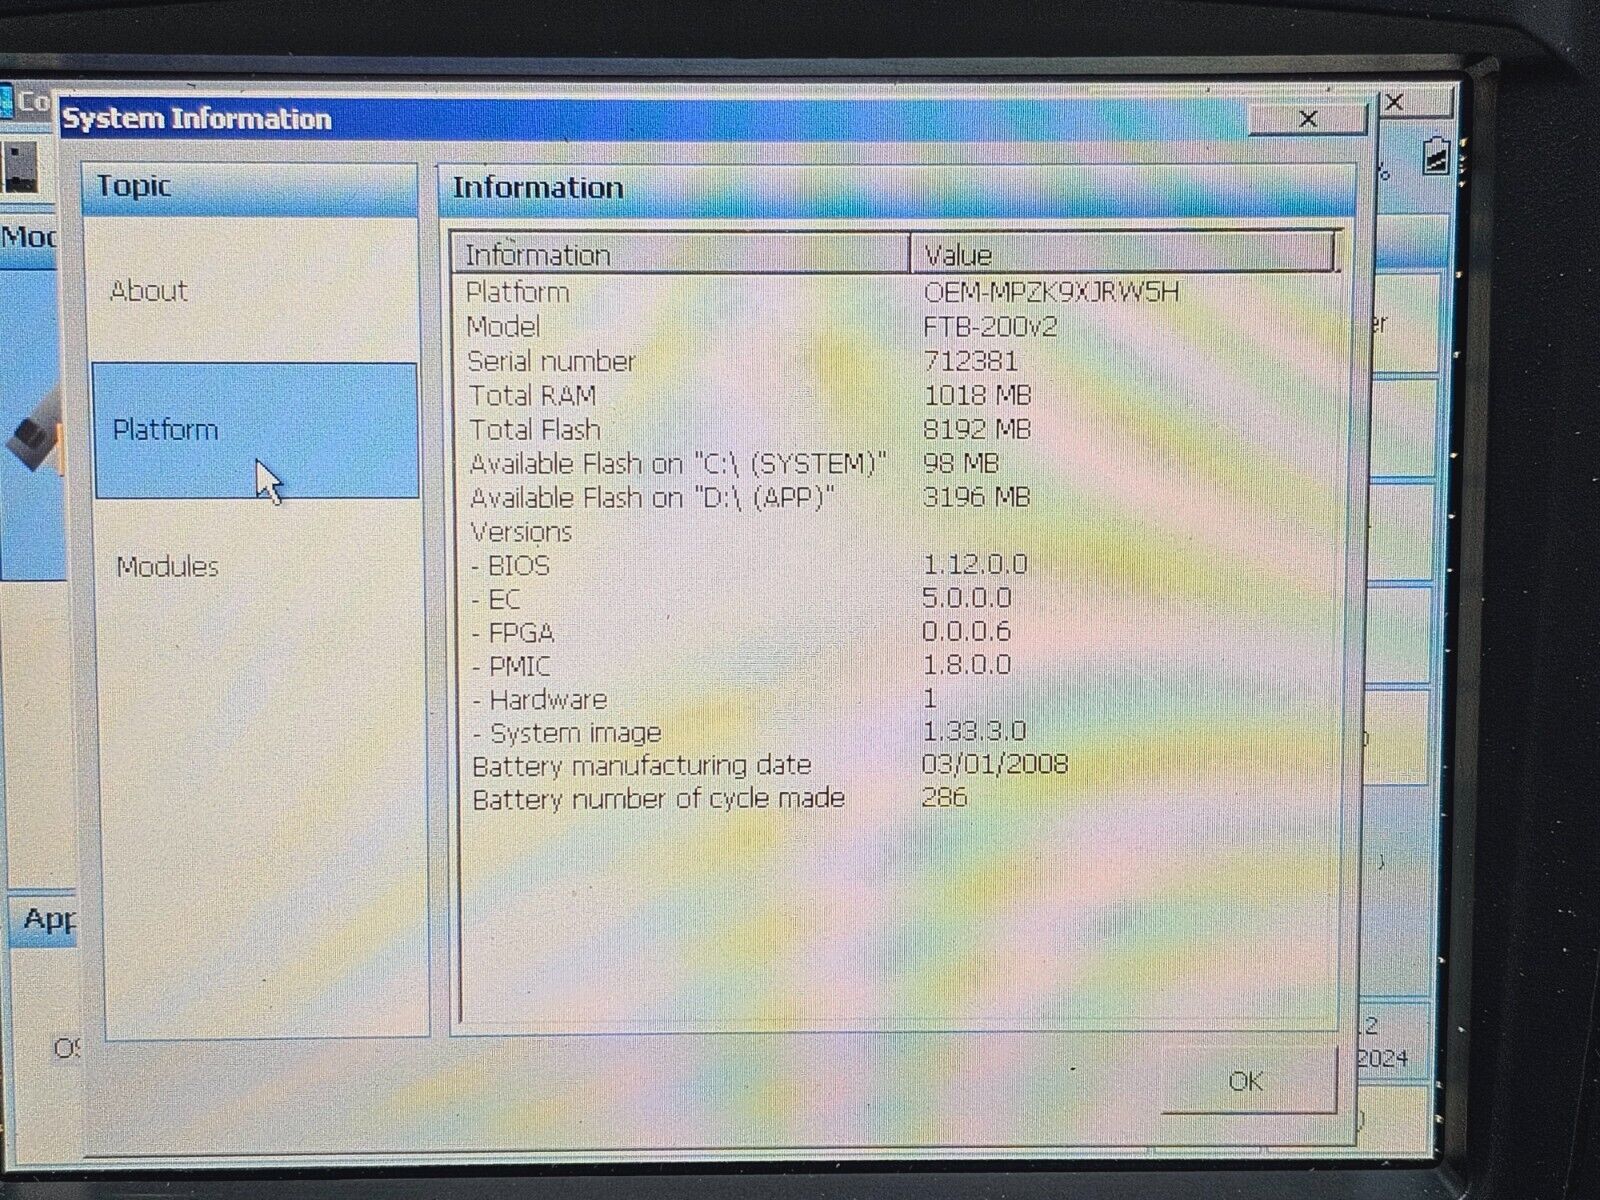Select the PMIC version row
Viewport: 1600px width, 1200px height.
pos(896,665)
